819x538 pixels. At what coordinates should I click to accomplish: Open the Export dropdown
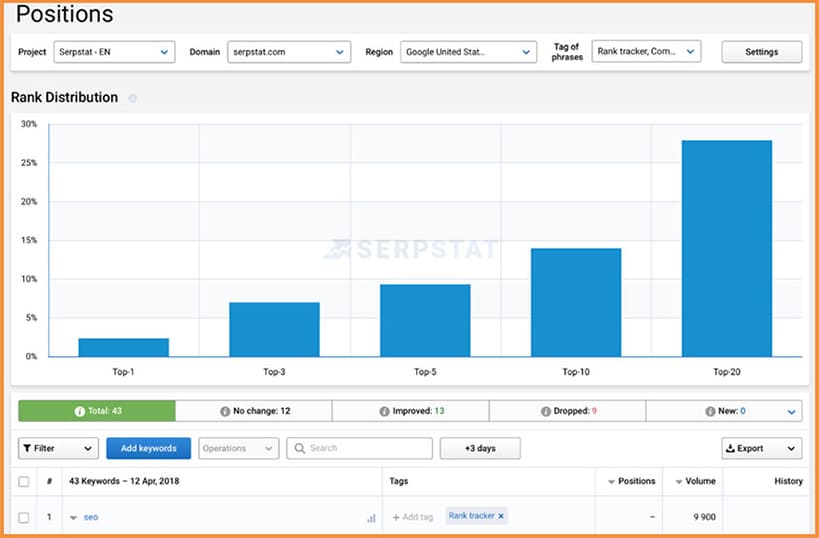click(x=762, y=448)
